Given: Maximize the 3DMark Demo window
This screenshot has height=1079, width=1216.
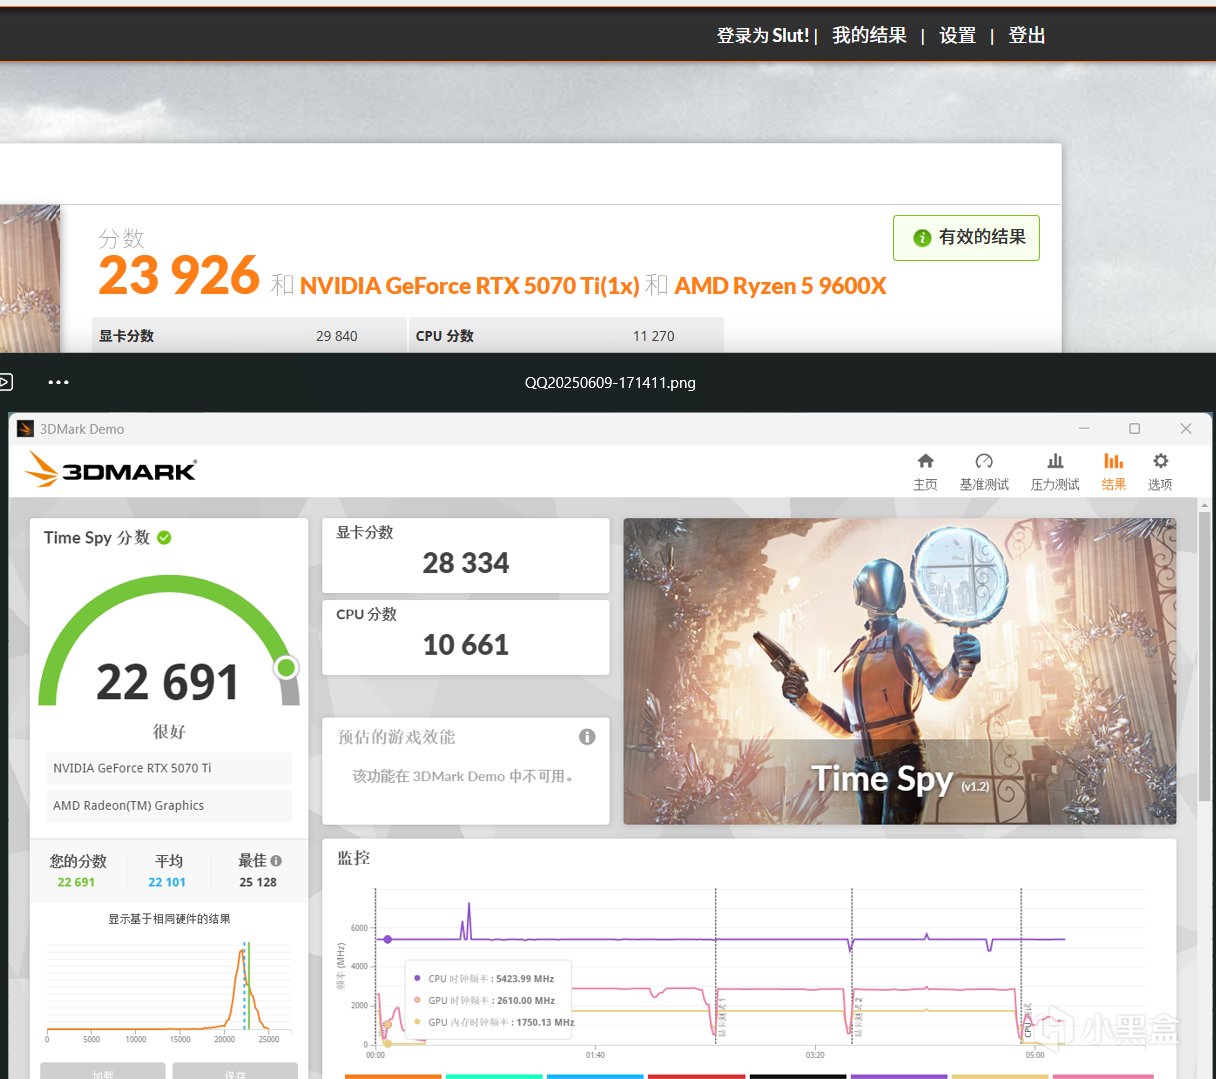Looking at the screenshot, I should pos(1134,429).
